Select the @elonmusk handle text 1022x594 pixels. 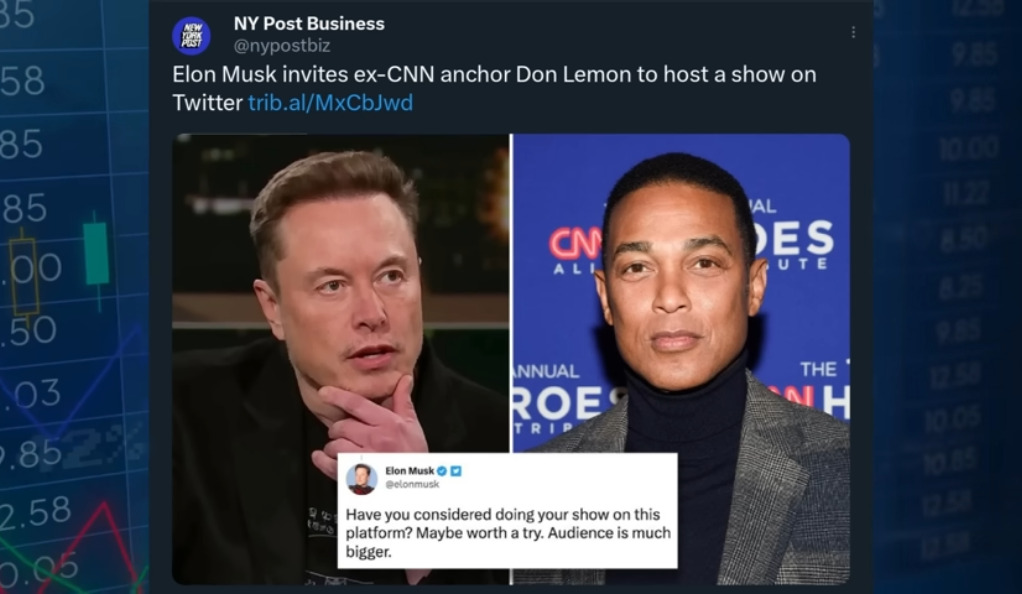click(x=412, y=484)
